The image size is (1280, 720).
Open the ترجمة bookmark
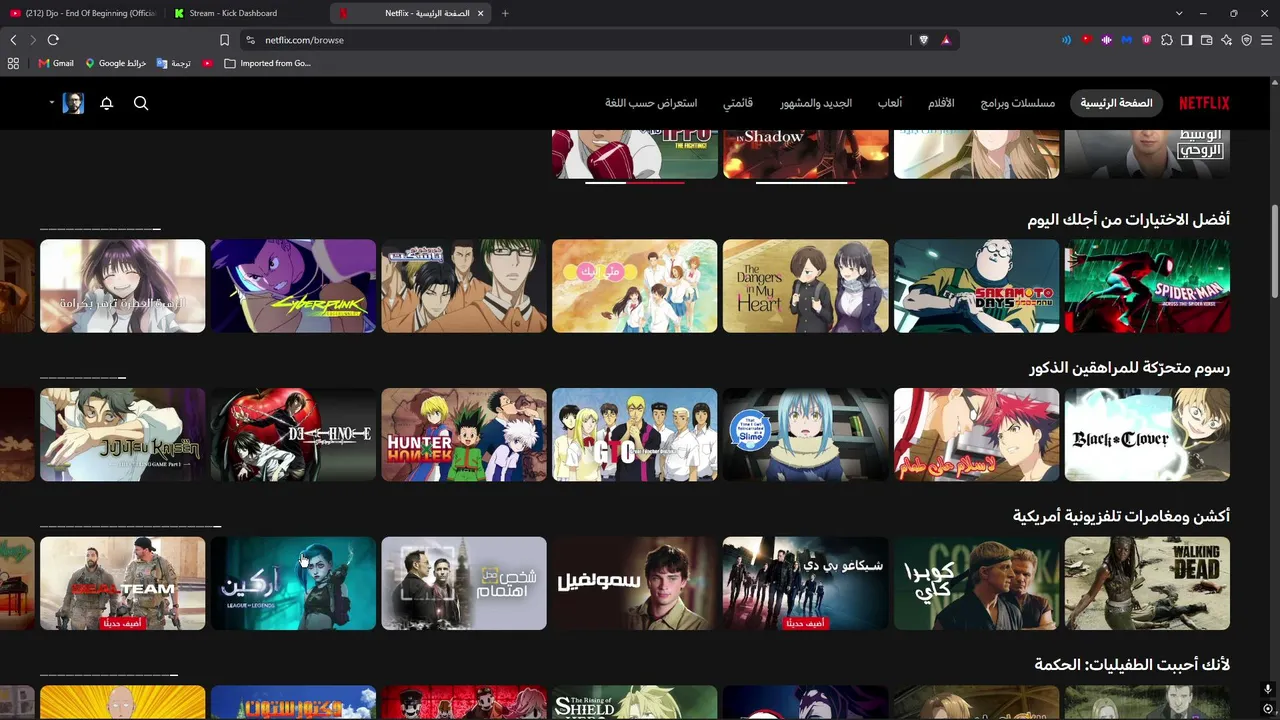coord(174,63)
